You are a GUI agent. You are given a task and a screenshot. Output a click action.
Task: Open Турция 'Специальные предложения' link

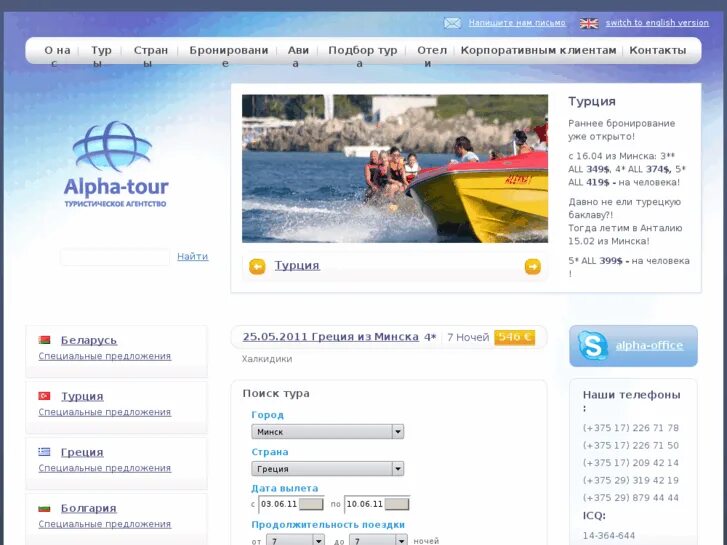click(x=105, y=412)
